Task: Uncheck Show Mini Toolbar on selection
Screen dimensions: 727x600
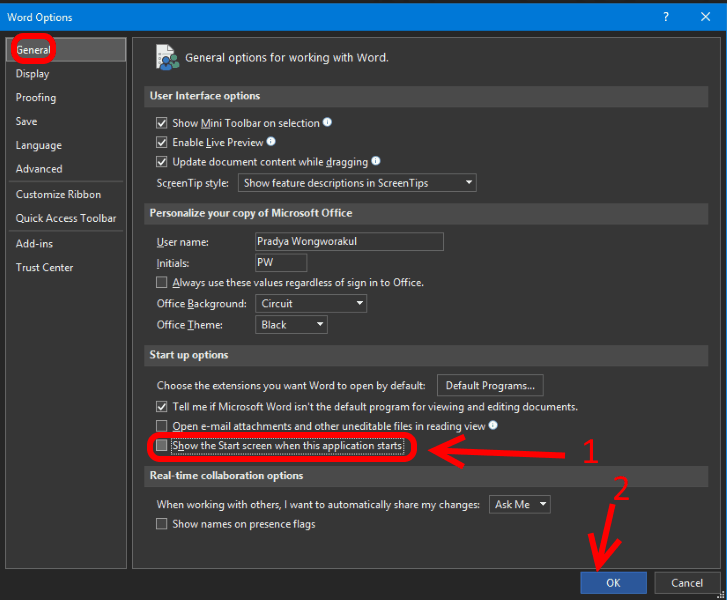Action: [161, 123]
